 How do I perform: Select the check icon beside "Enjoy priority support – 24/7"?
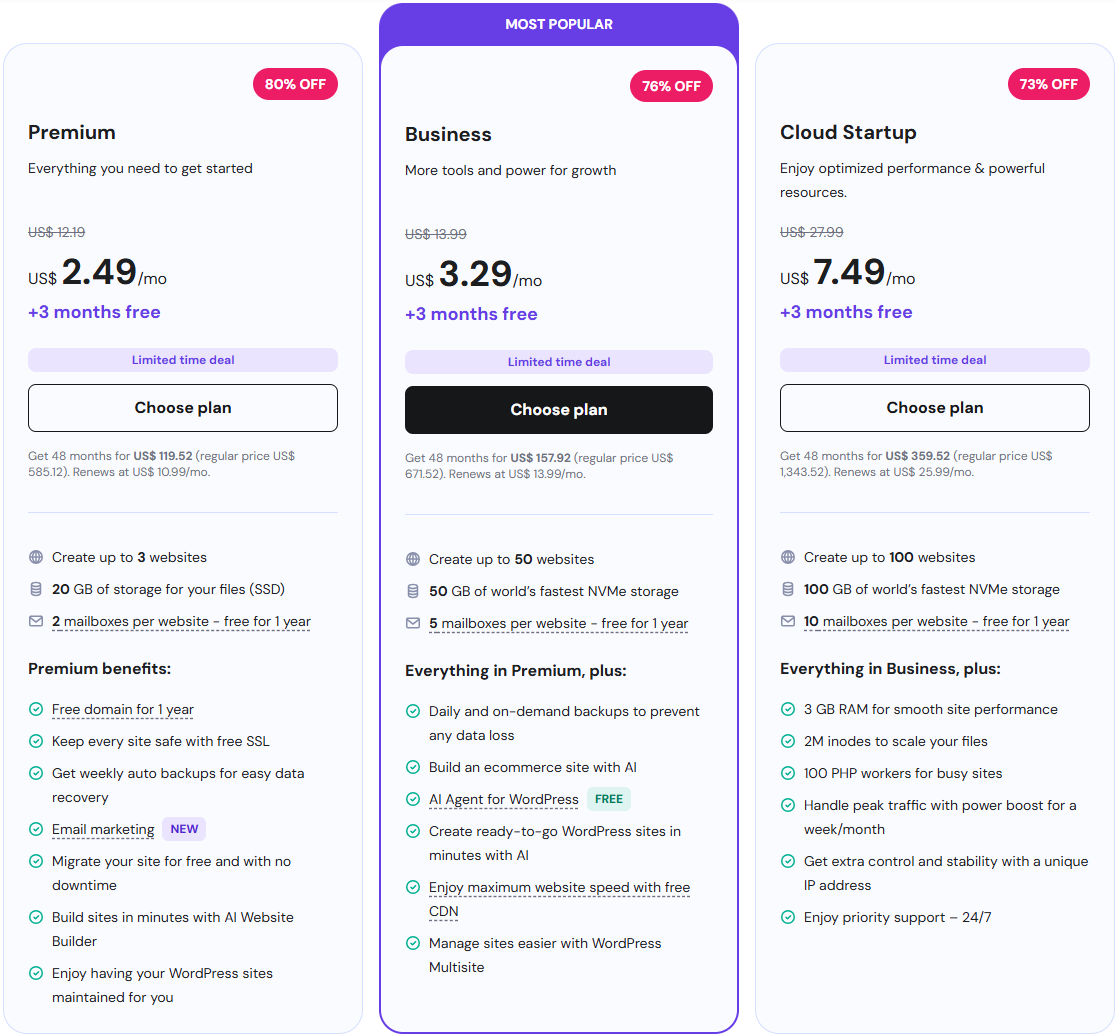coord(788,917)
